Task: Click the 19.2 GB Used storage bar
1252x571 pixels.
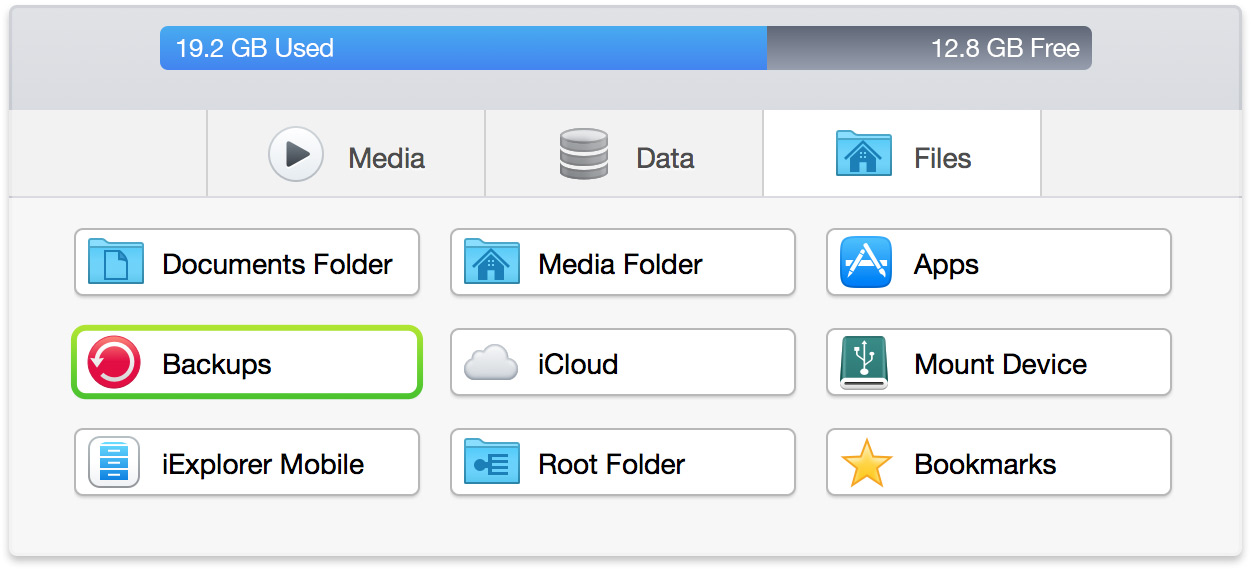Action: coord(462,48)
